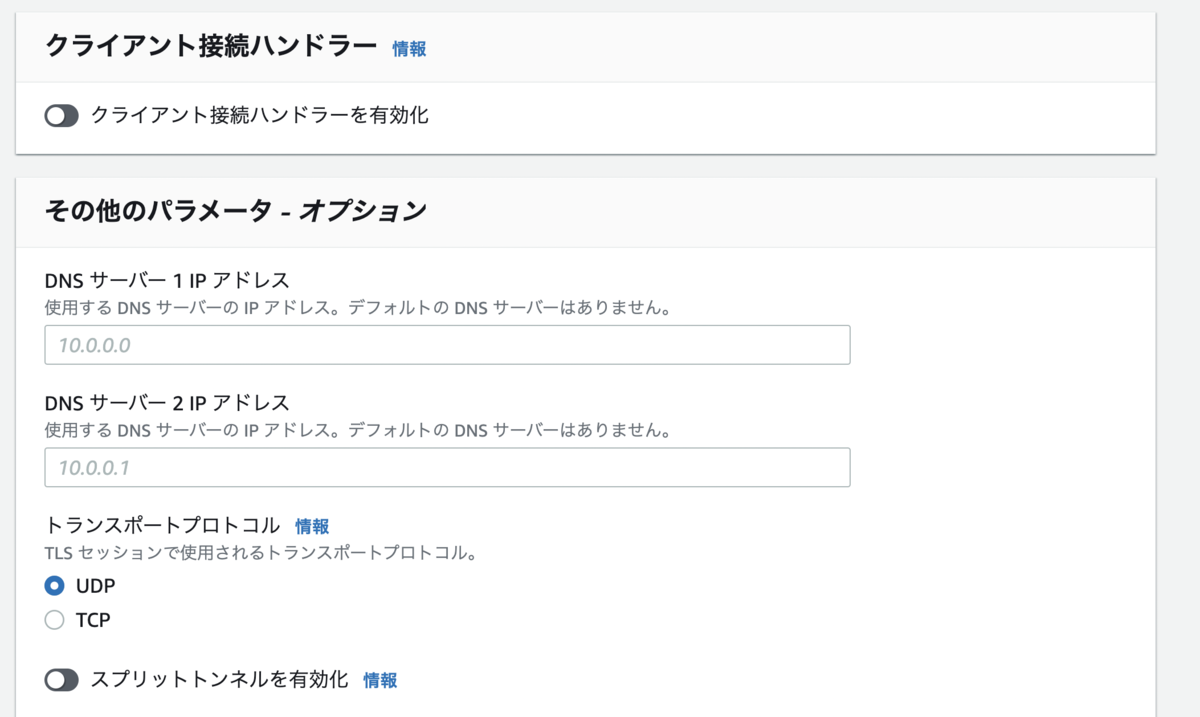This screenshot has width=1200, height=717.
Task: Click the DNS サーバー 1 IP アドレス field label
Action: (167, 280)
